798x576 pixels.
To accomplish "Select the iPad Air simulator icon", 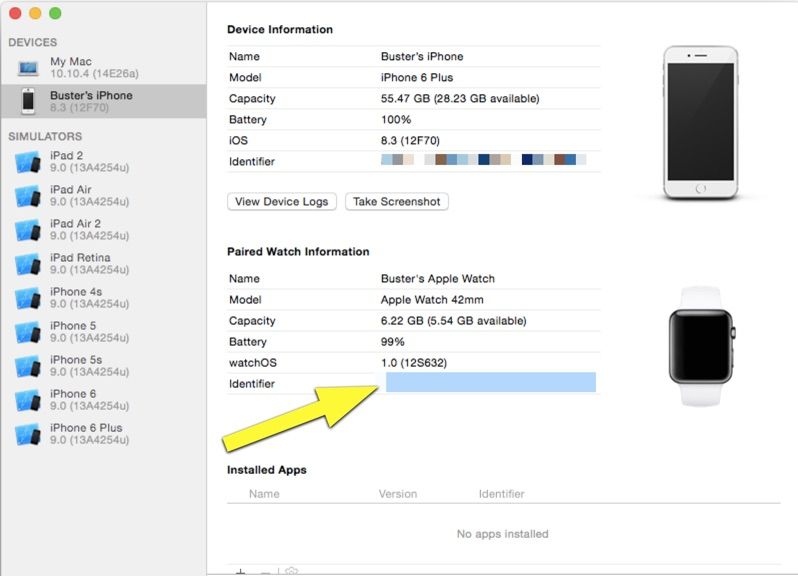I will (27, 196).
